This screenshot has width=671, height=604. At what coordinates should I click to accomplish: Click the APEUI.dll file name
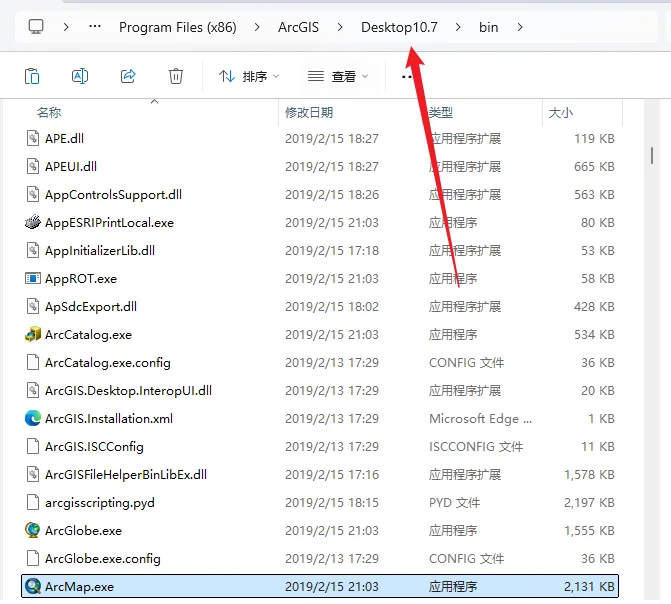click(71, 167)
